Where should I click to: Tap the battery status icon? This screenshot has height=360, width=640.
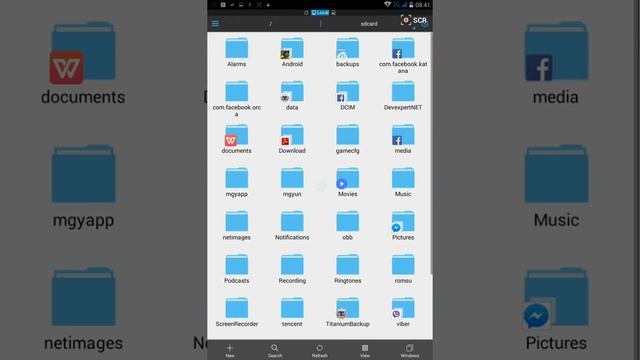411,5
